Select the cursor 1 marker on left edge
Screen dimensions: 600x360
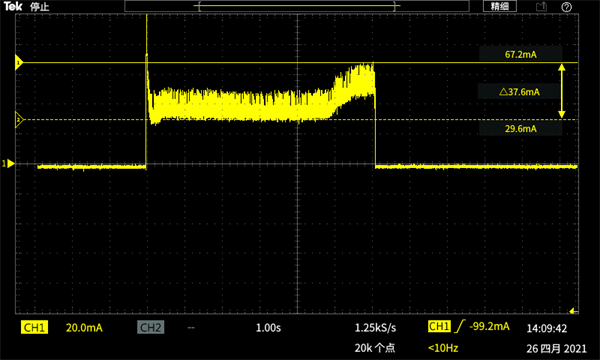pyautogui.click(x=19, y=62)
